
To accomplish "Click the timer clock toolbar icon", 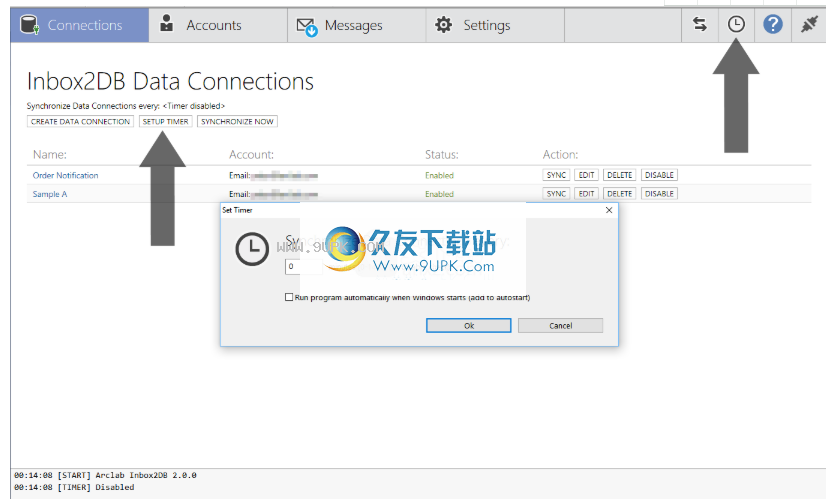I will click(736, 24).
